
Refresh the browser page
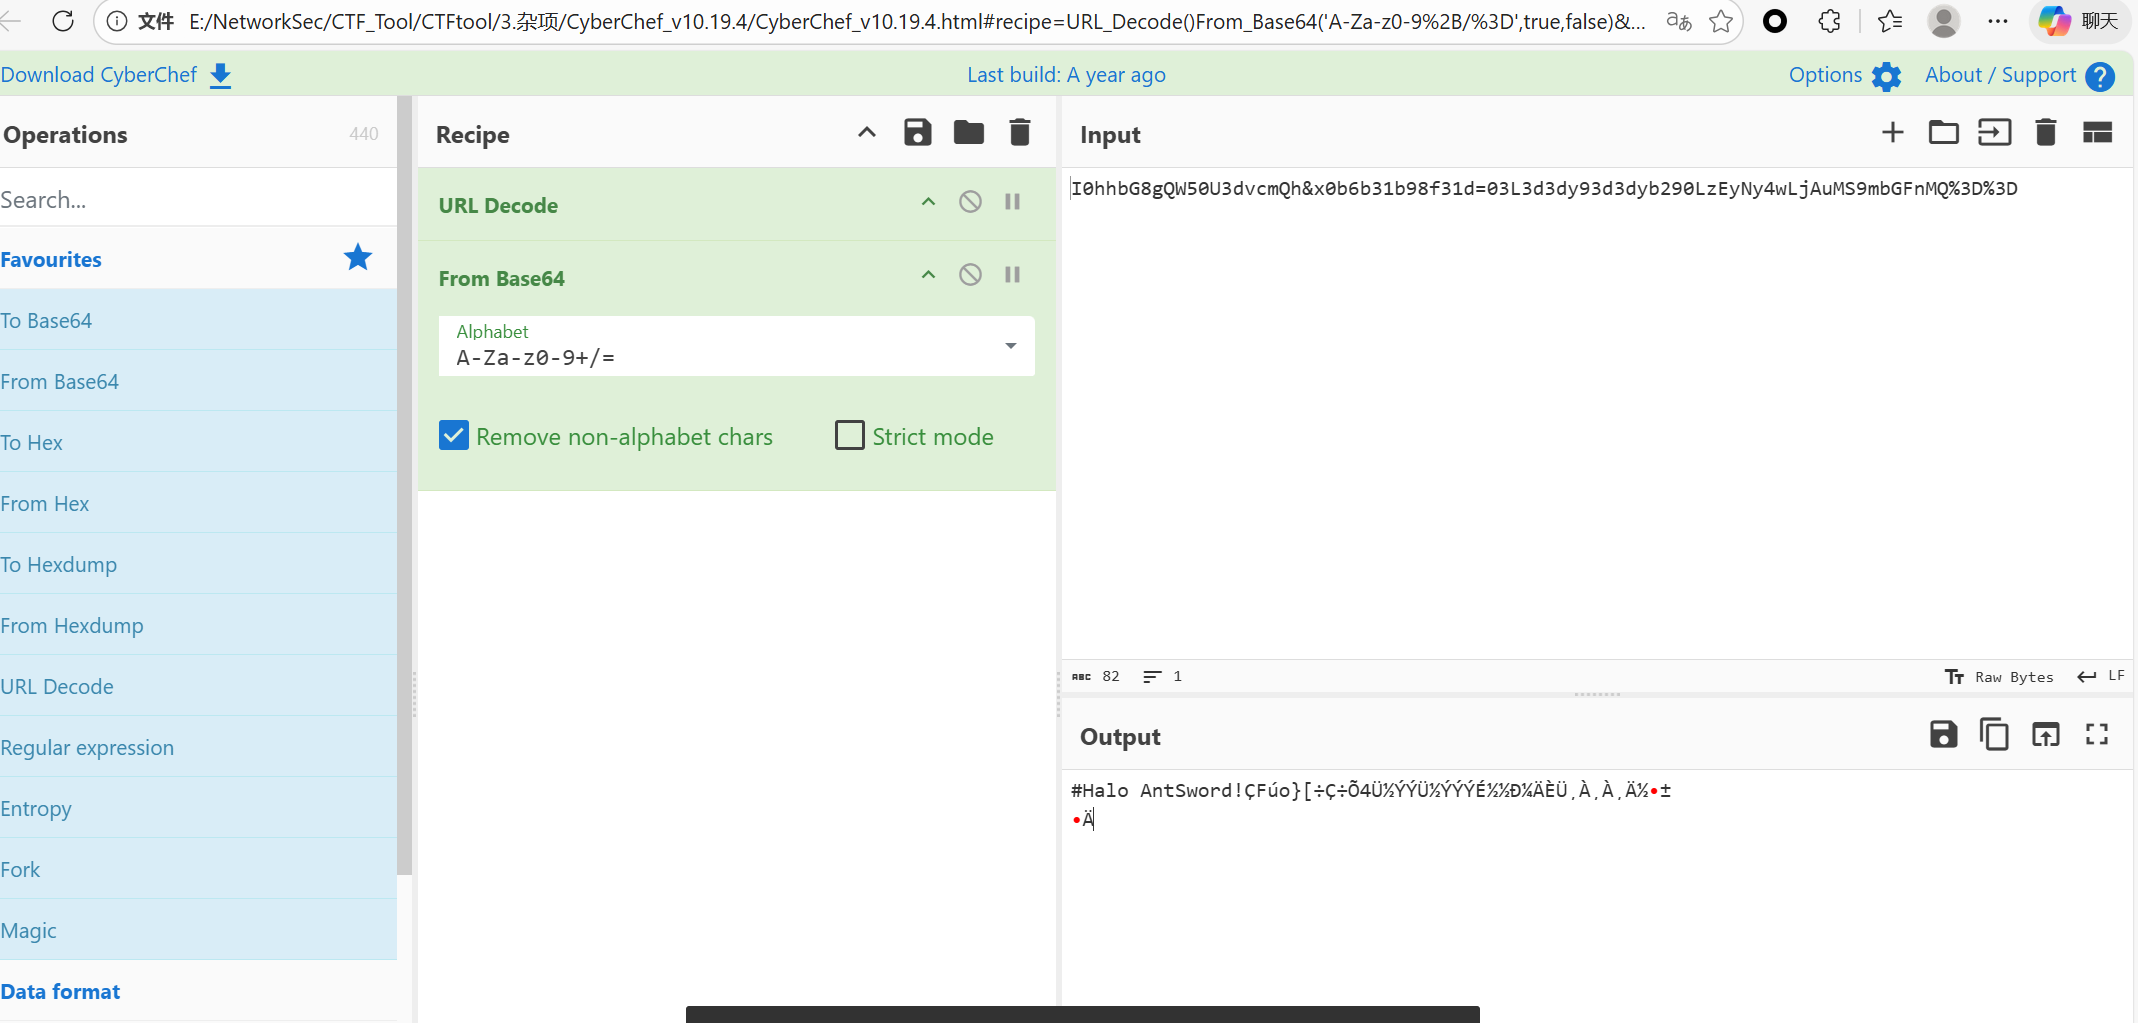pyautogui.click(x=62, y=21)
